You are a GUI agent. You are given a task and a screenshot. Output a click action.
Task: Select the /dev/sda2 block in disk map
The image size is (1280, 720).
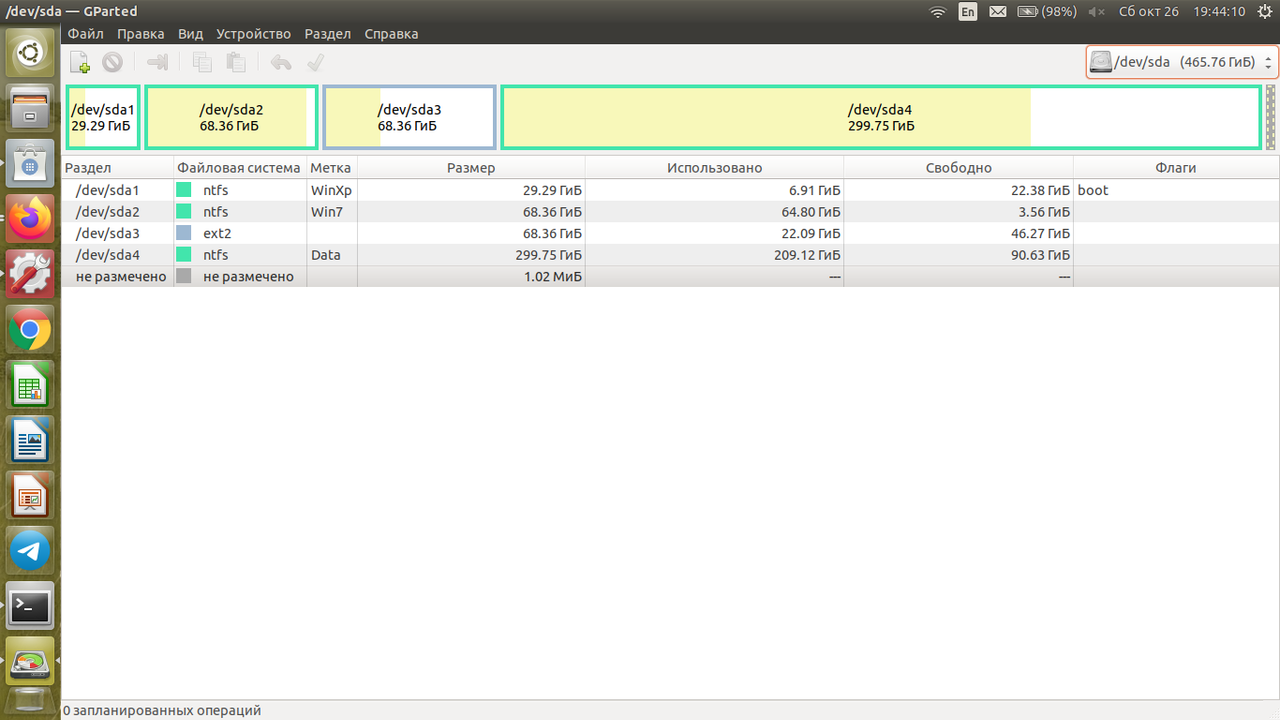tap(231, 118)
